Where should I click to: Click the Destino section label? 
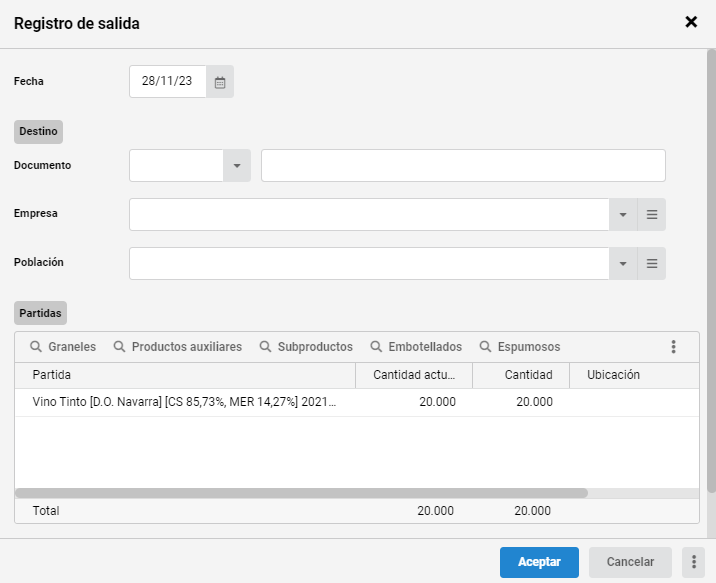point(38,131)
